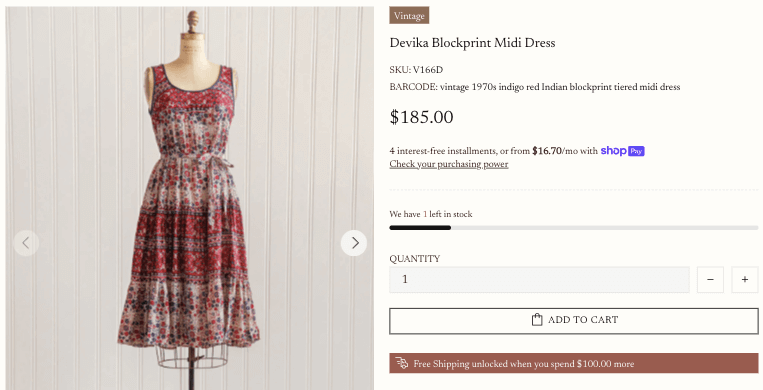This screenshot has height=390, width=763.
Task: Click the $185.00 price
Action: click(421, 117)
